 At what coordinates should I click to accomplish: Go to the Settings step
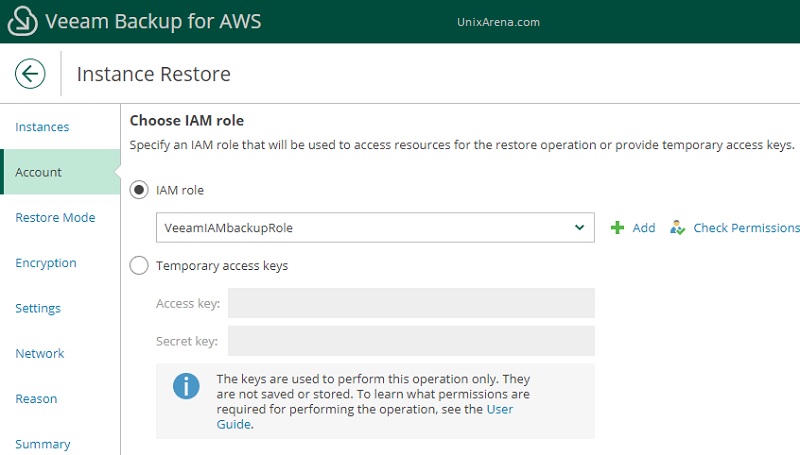[x=38, y=309]
